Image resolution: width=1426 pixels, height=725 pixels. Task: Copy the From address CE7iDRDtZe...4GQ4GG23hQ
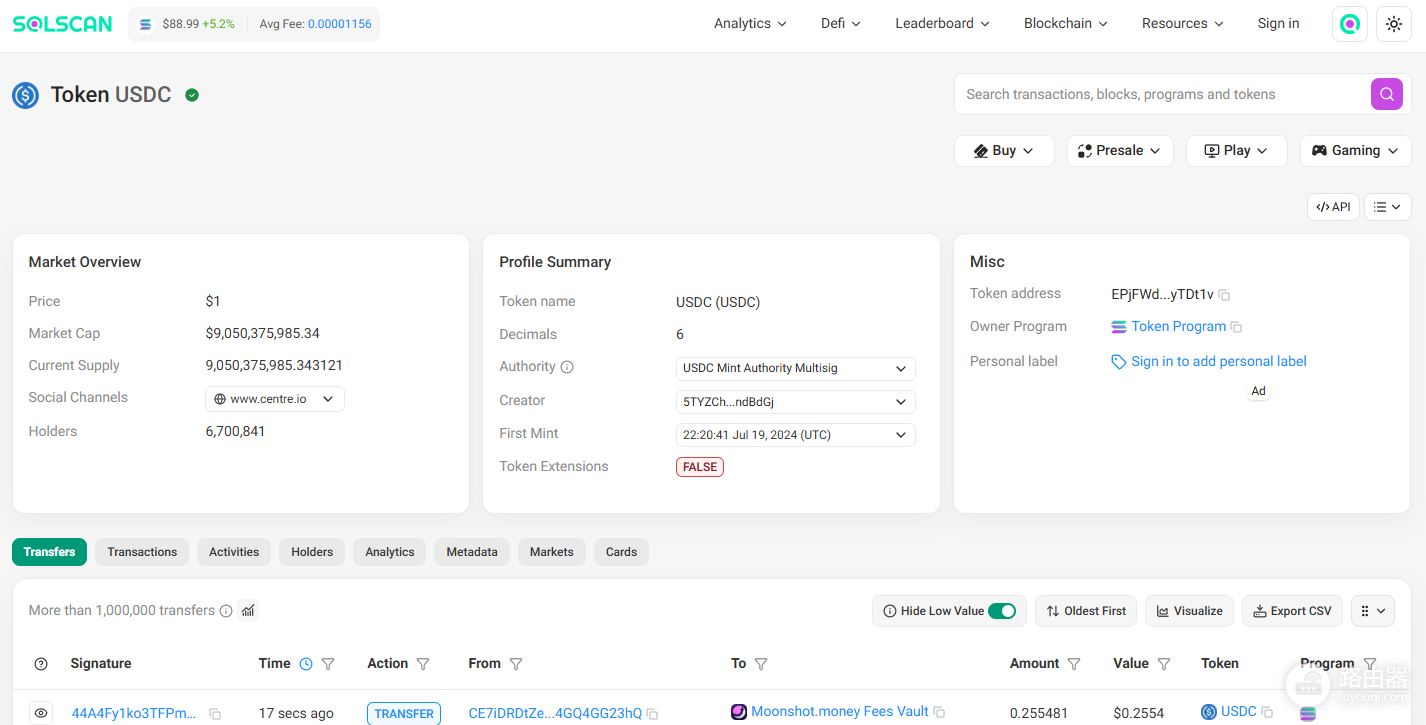coord(652,714)
